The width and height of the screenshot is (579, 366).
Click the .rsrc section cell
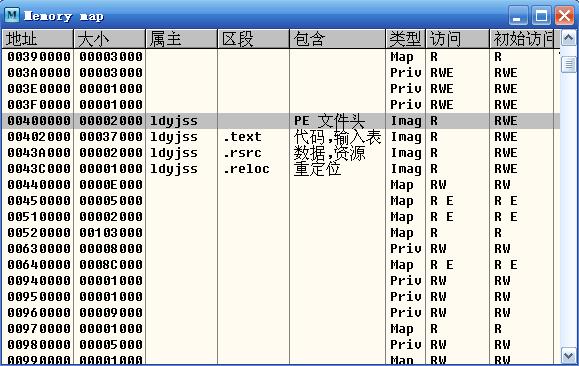242,153
